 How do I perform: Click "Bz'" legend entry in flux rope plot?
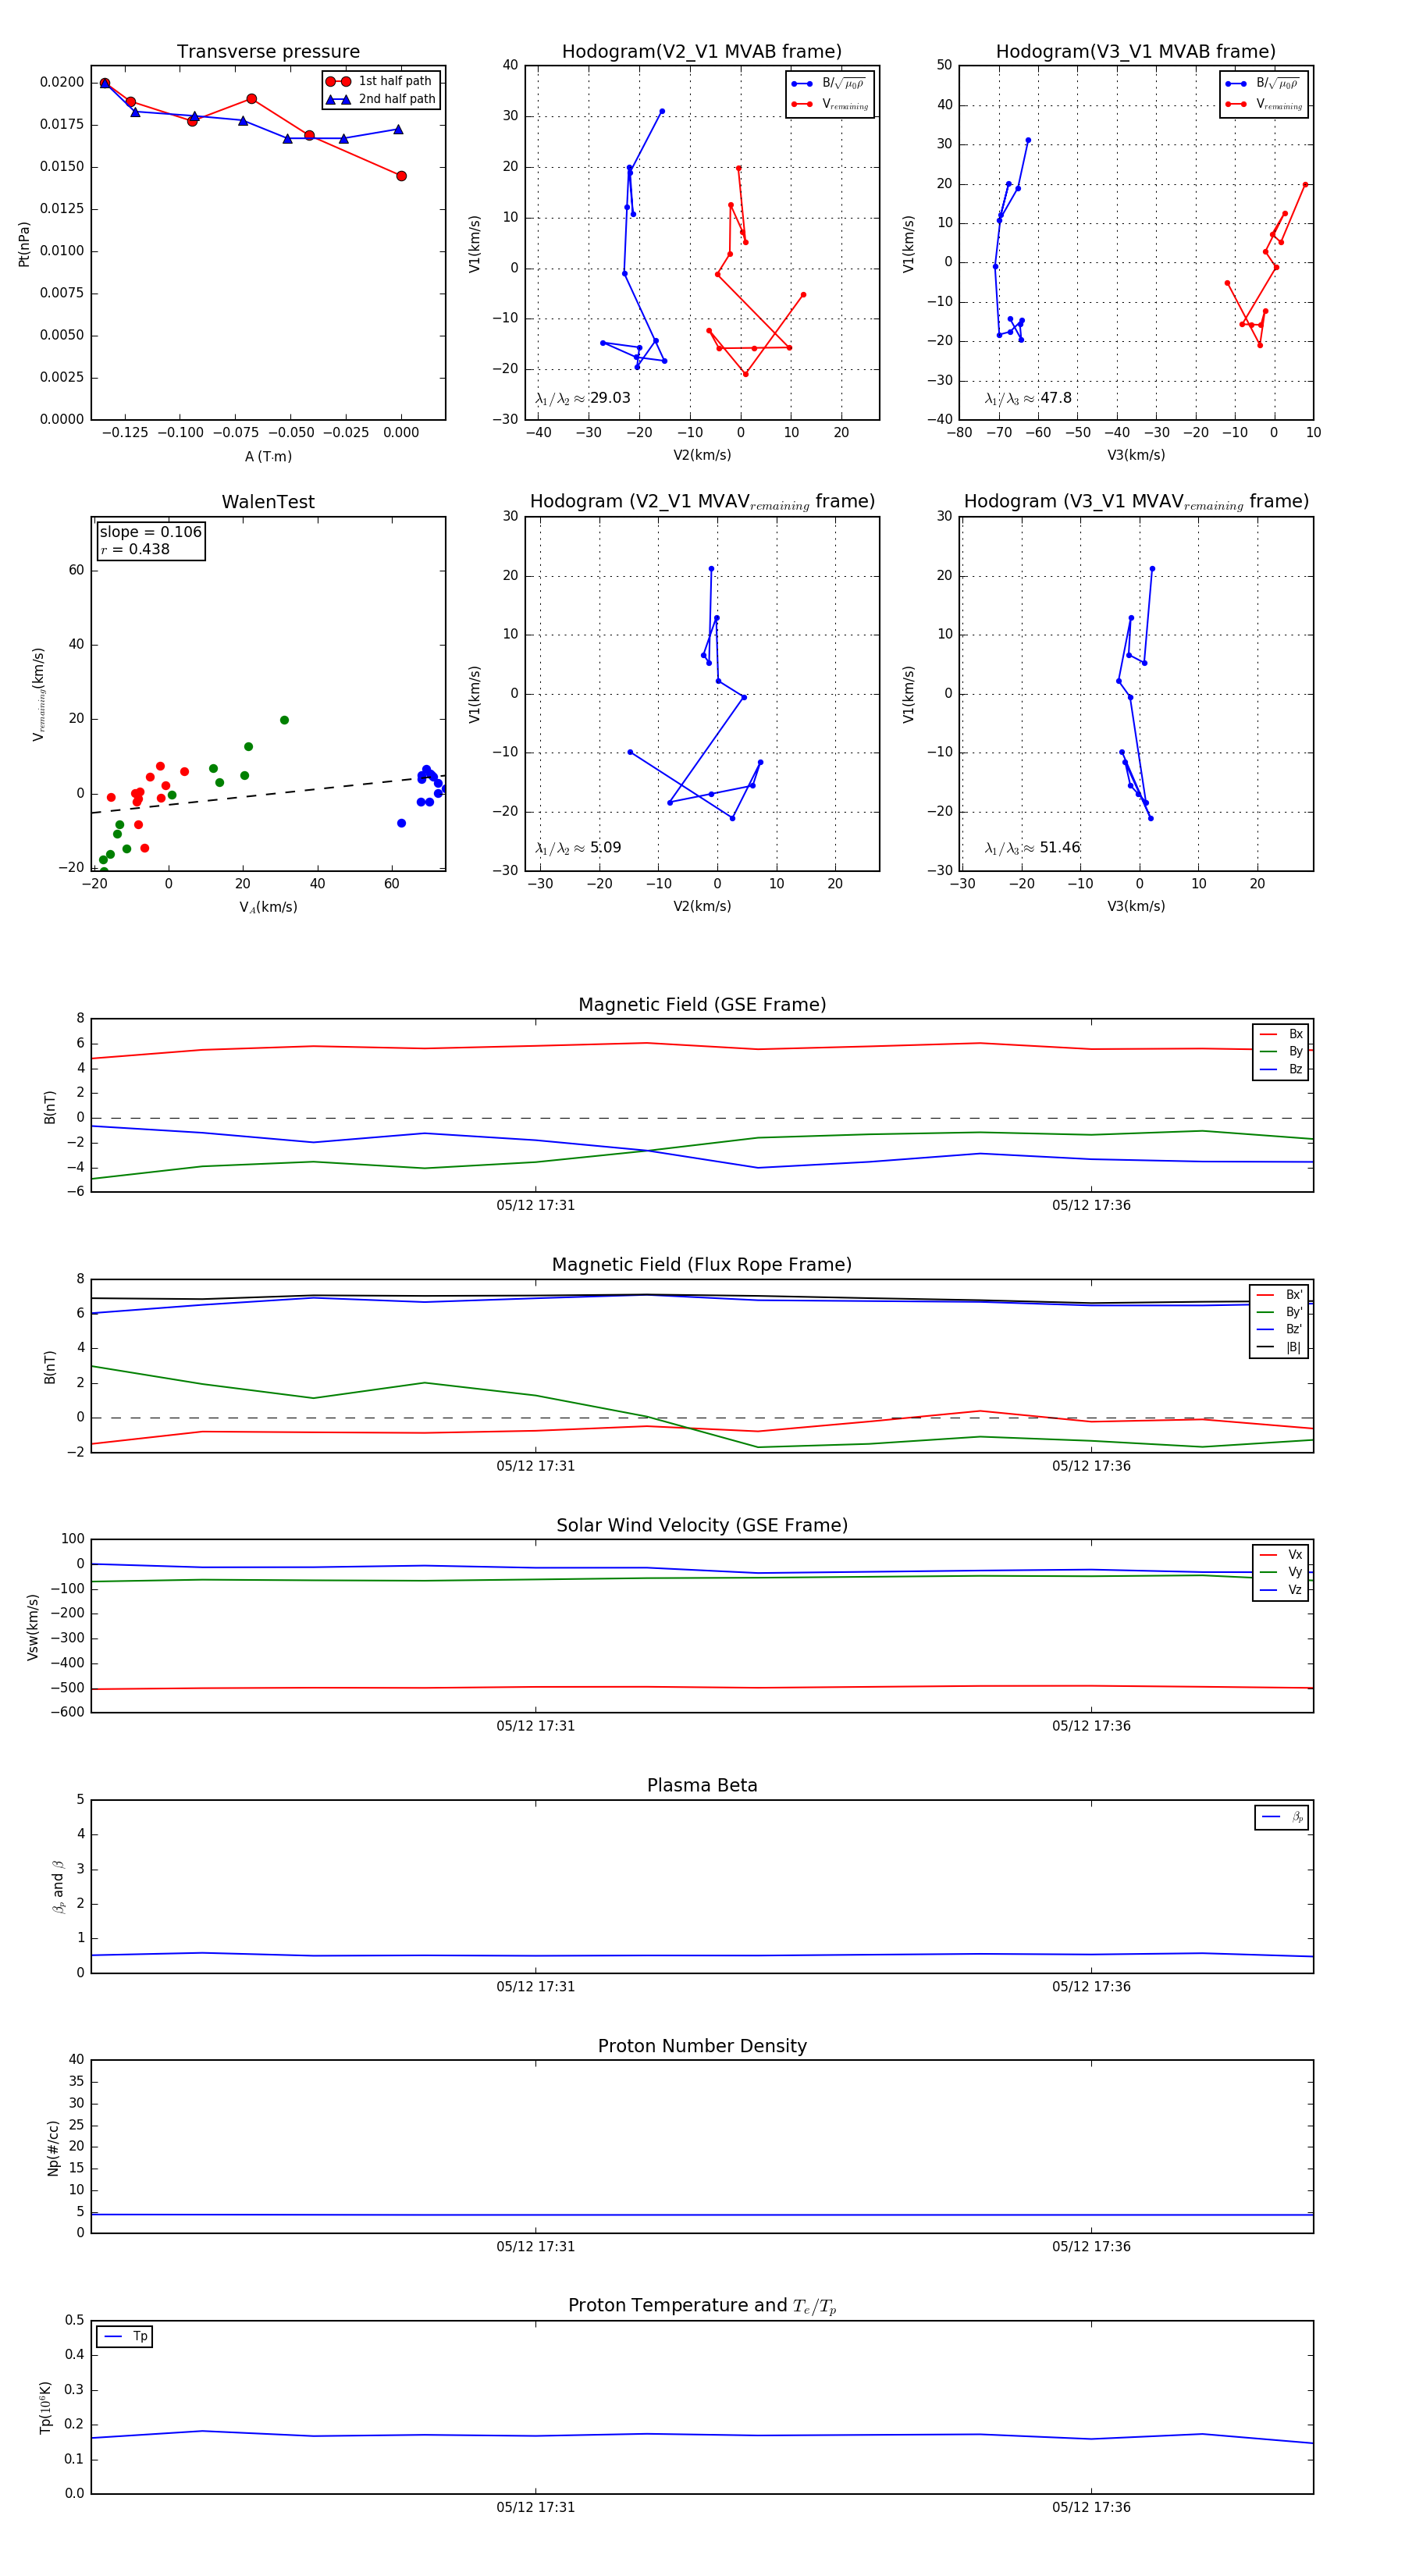pyautogui.click(x=1279, y=1330)
